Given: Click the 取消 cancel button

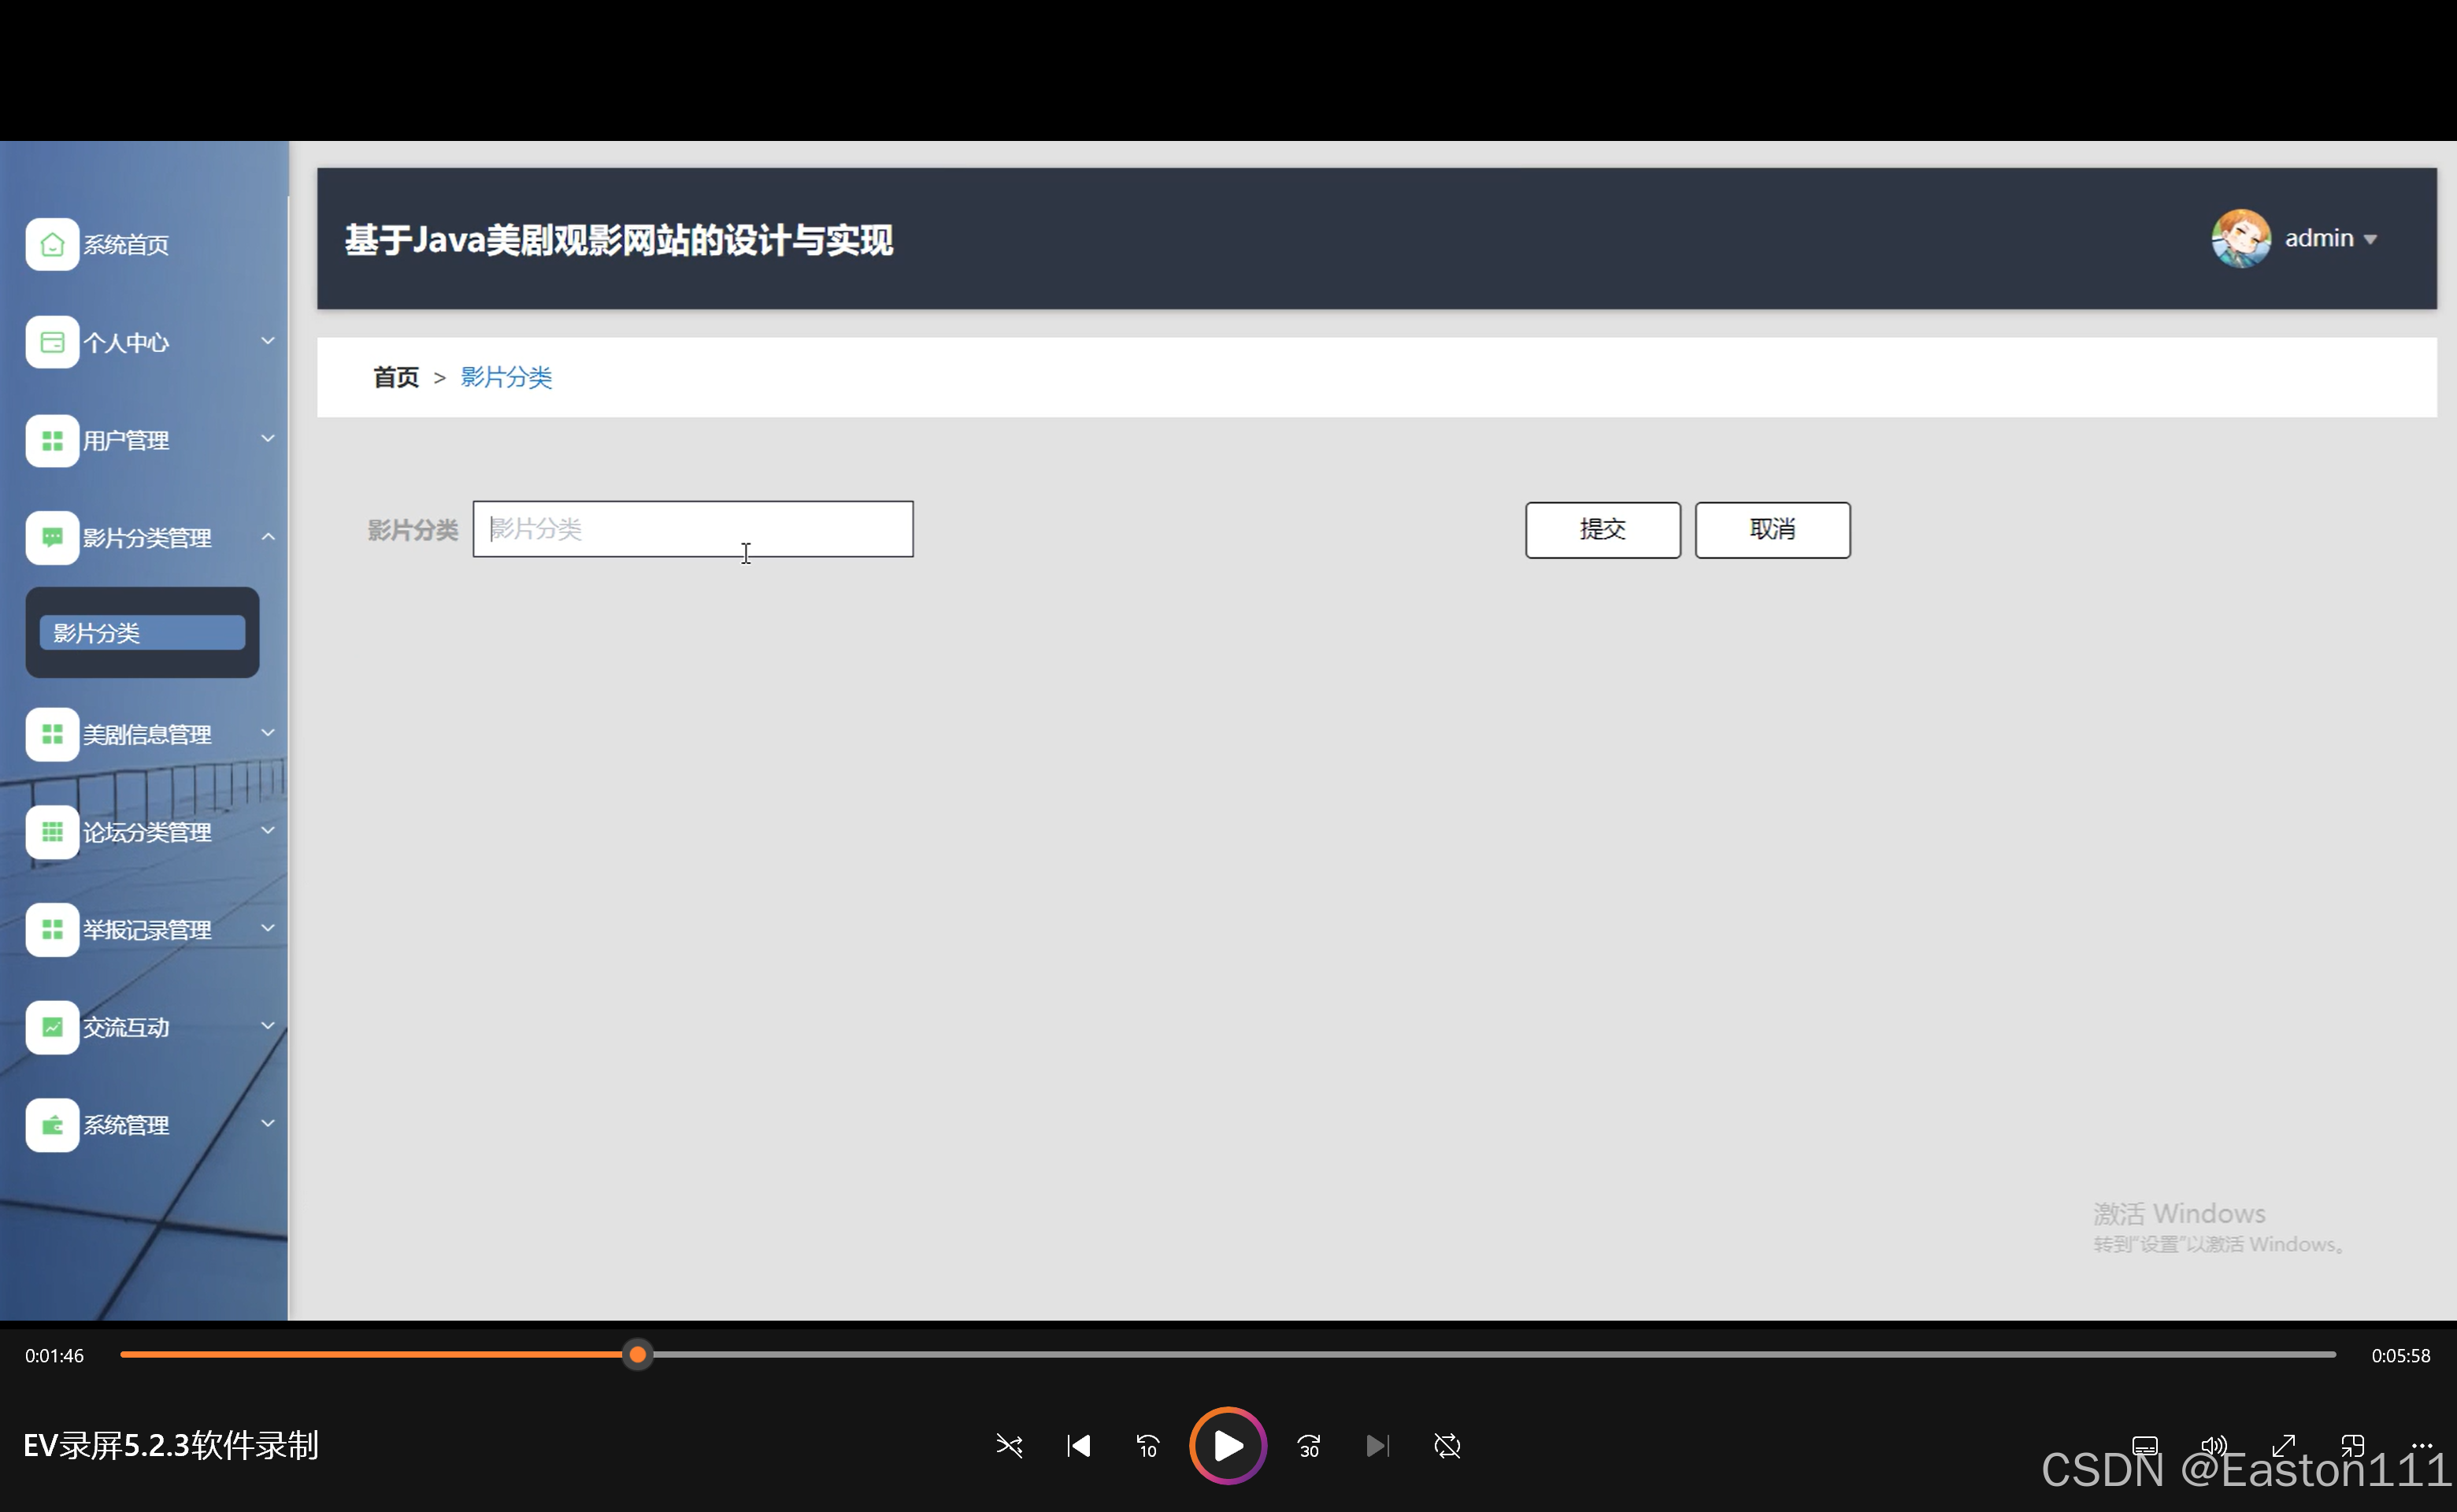Looking at the screenshot, I should pos(1771,529).
